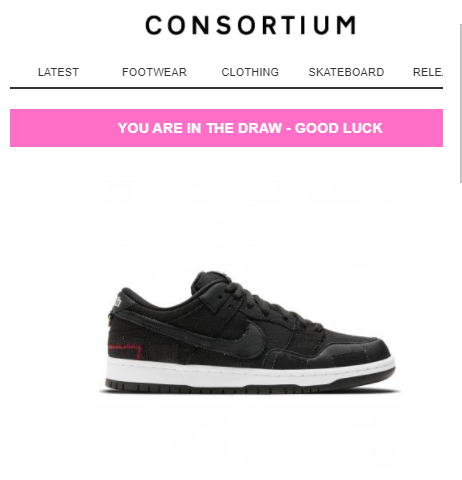Image resolution: width=462 pixels, height=480 pixels.
Task: Click the white logo tab on the heel
Action: coord(117,300)
